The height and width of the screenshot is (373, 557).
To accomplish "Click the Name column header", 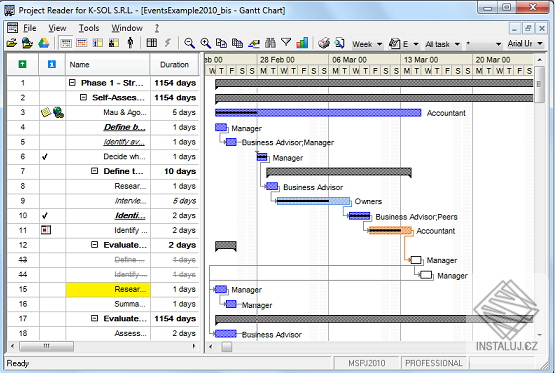I will tap(108, 65).
